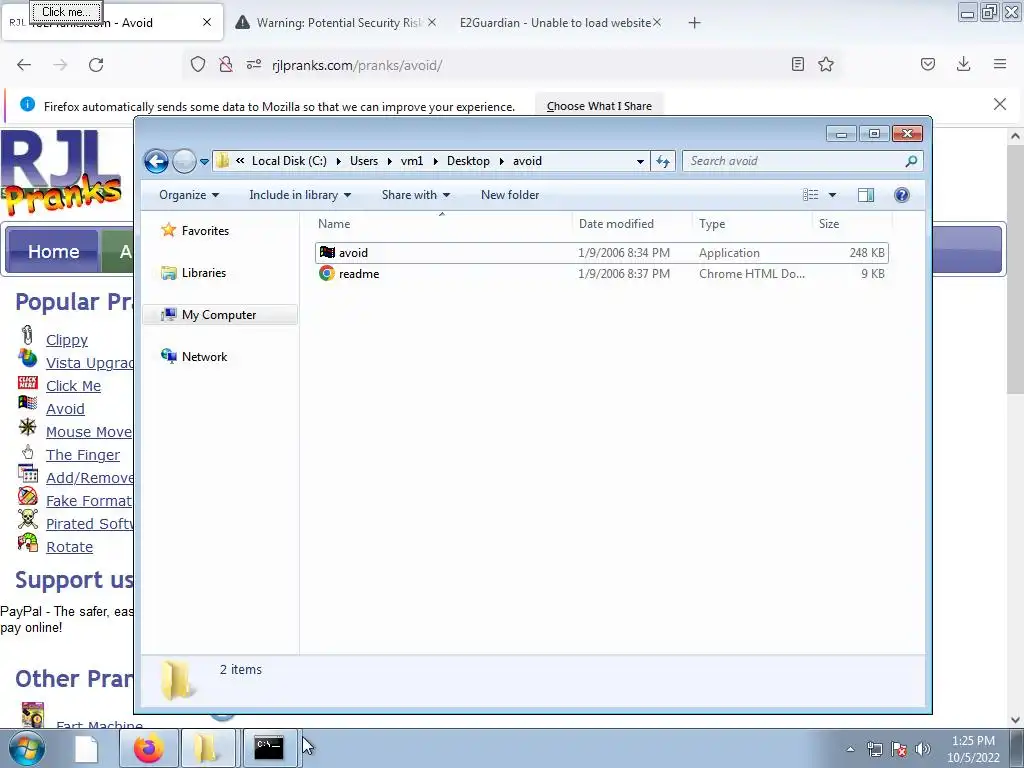Toggle Firefox reader view
The image size is (1024, 768).
[x=797, y=64]
